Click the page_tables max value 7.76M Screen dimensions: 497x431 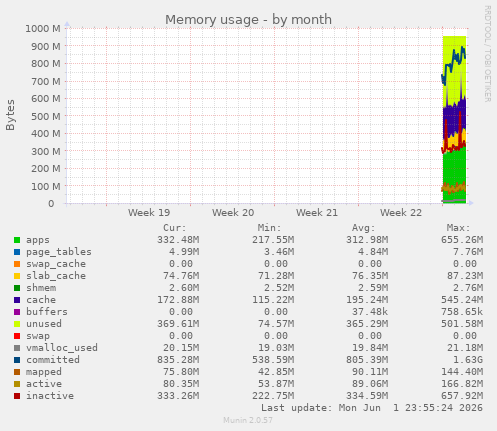pyautogui.click(x=468, y=252)
